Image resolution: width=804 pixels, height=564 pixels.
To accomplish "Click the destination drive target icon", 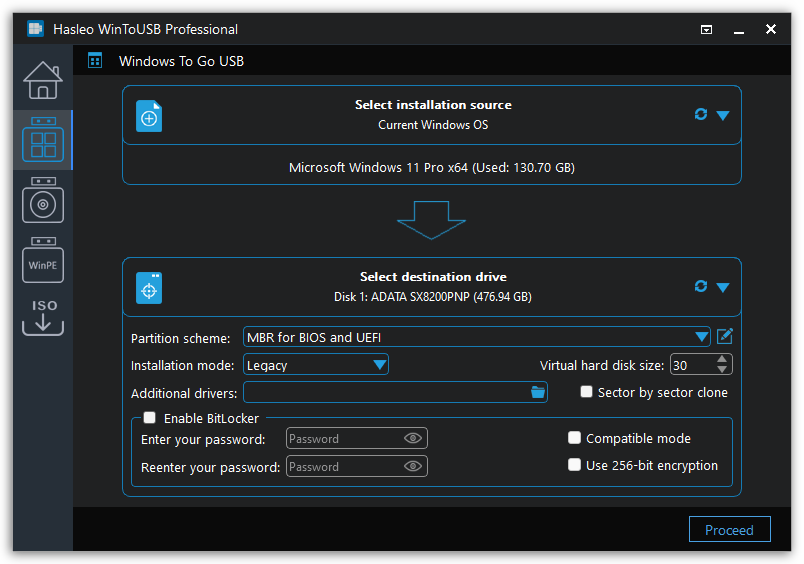I will (149, 288).
